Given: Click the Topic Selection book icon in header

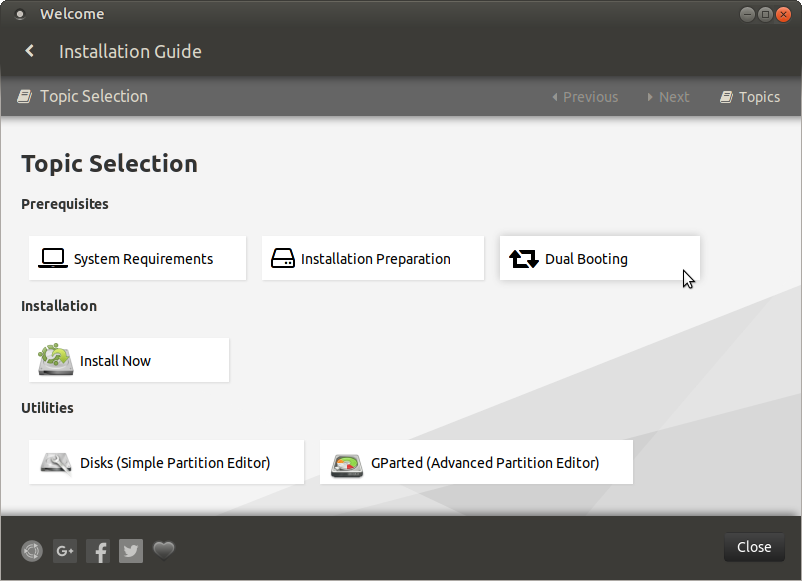Looking at the screenshot, I should [x=25, y=96].
